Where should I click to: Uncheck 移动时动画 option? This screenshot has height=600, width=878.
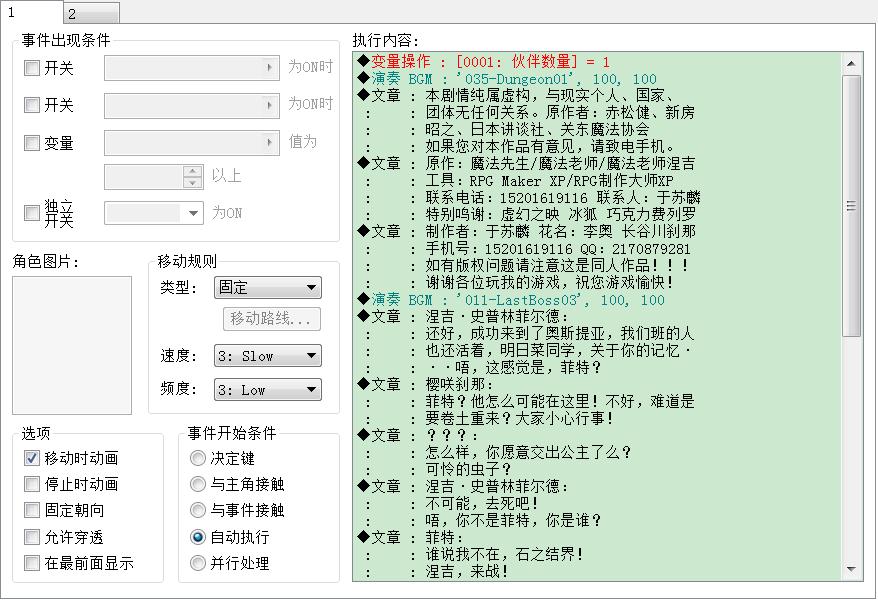pyautogui.click(x=32, y=458)
